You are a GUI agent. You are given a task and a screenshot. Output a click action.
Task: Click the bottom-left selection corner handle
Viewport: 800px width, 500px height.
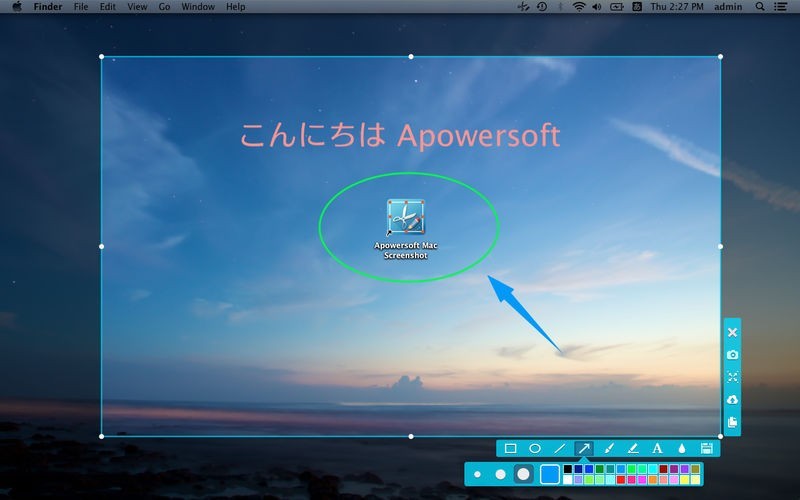(x=102, y=436)
